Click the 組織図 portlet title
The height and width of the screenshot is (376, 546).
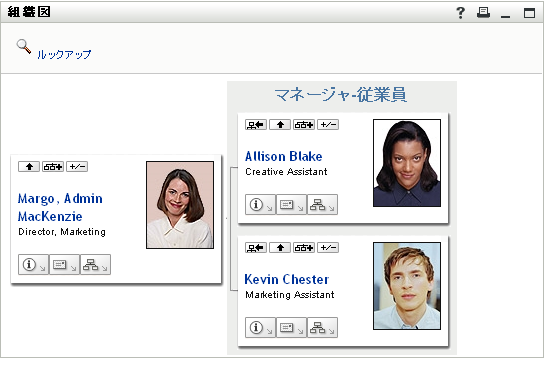29,12
